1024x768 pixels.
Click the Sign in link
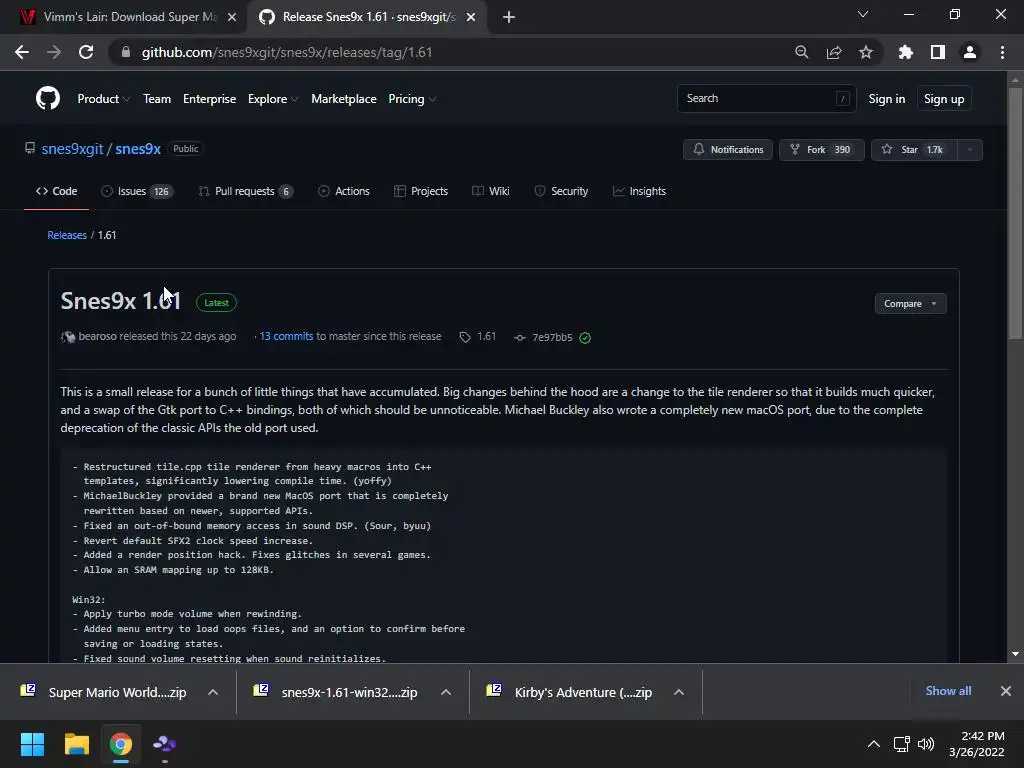tap(886, 99)
